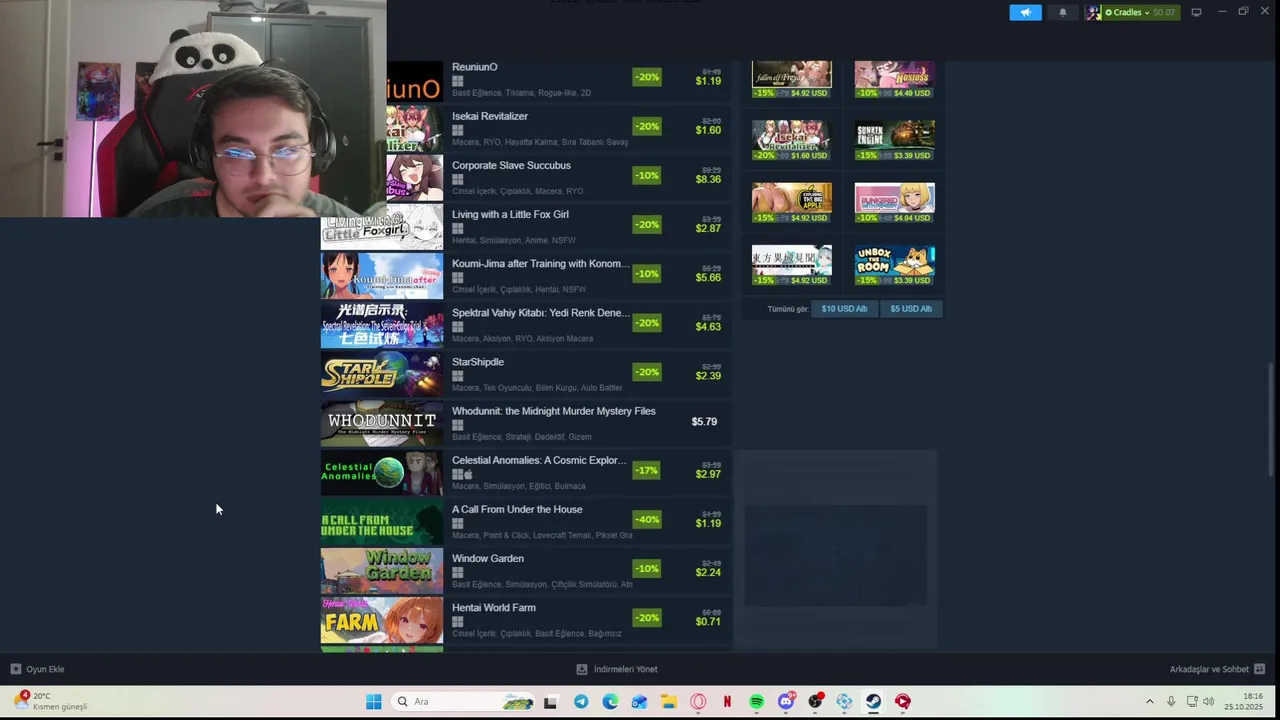
Task: Filter by $10 USD Altı
Action: tap(844, 309)
